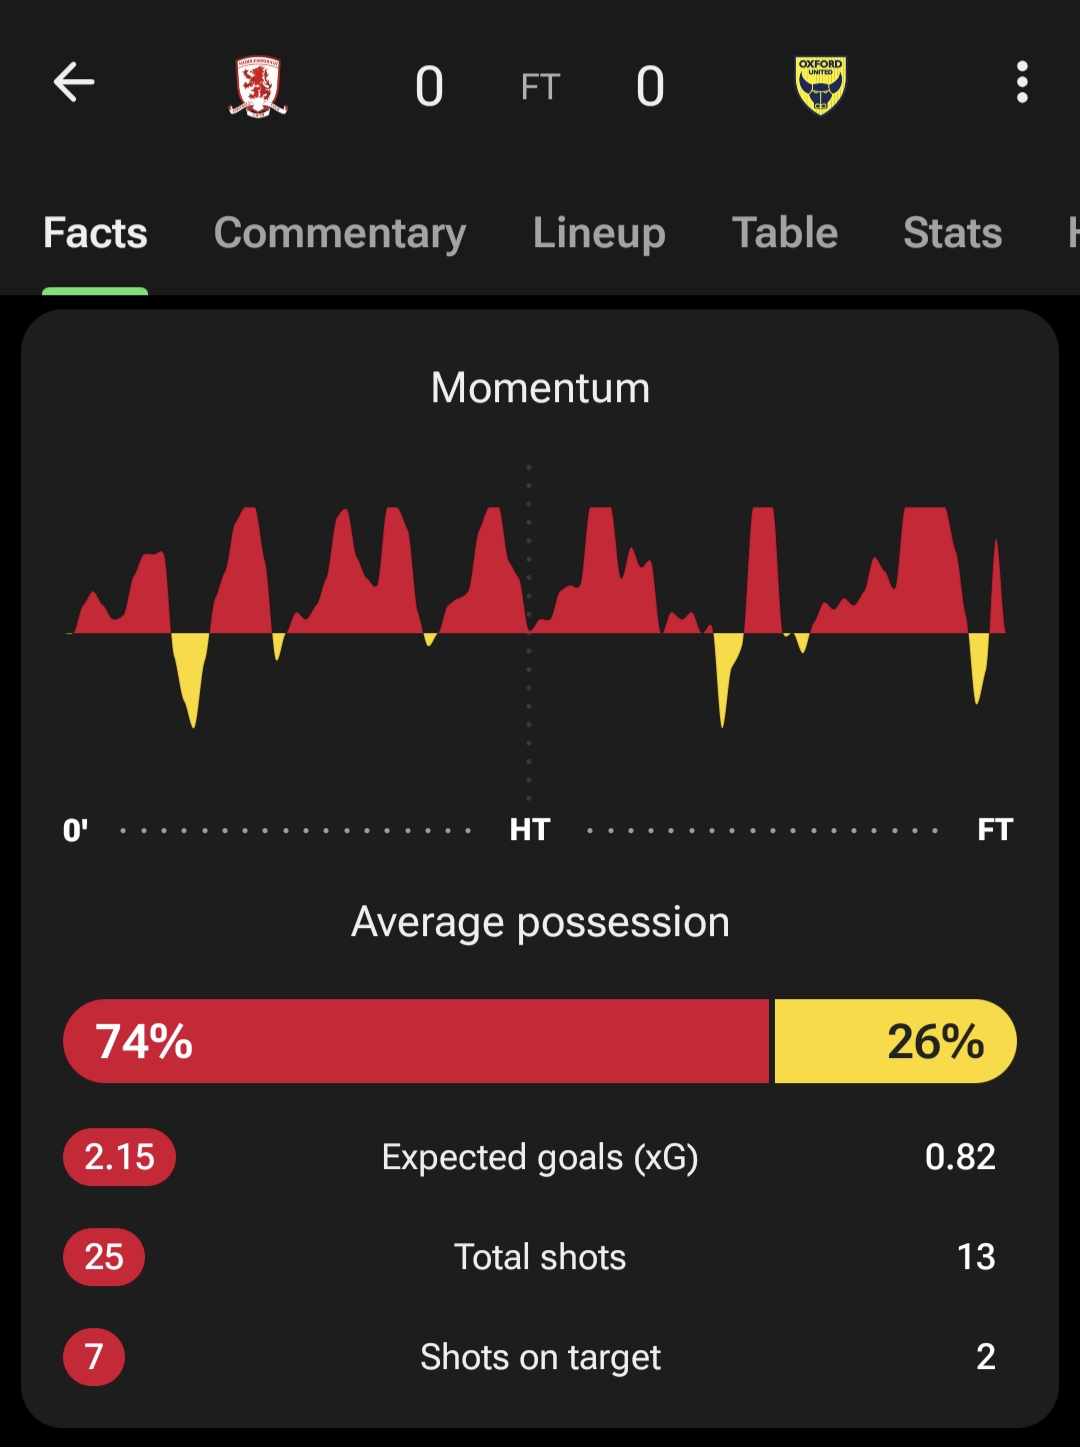Tap the red 7 shots on target badge

tap(94, 1357)
